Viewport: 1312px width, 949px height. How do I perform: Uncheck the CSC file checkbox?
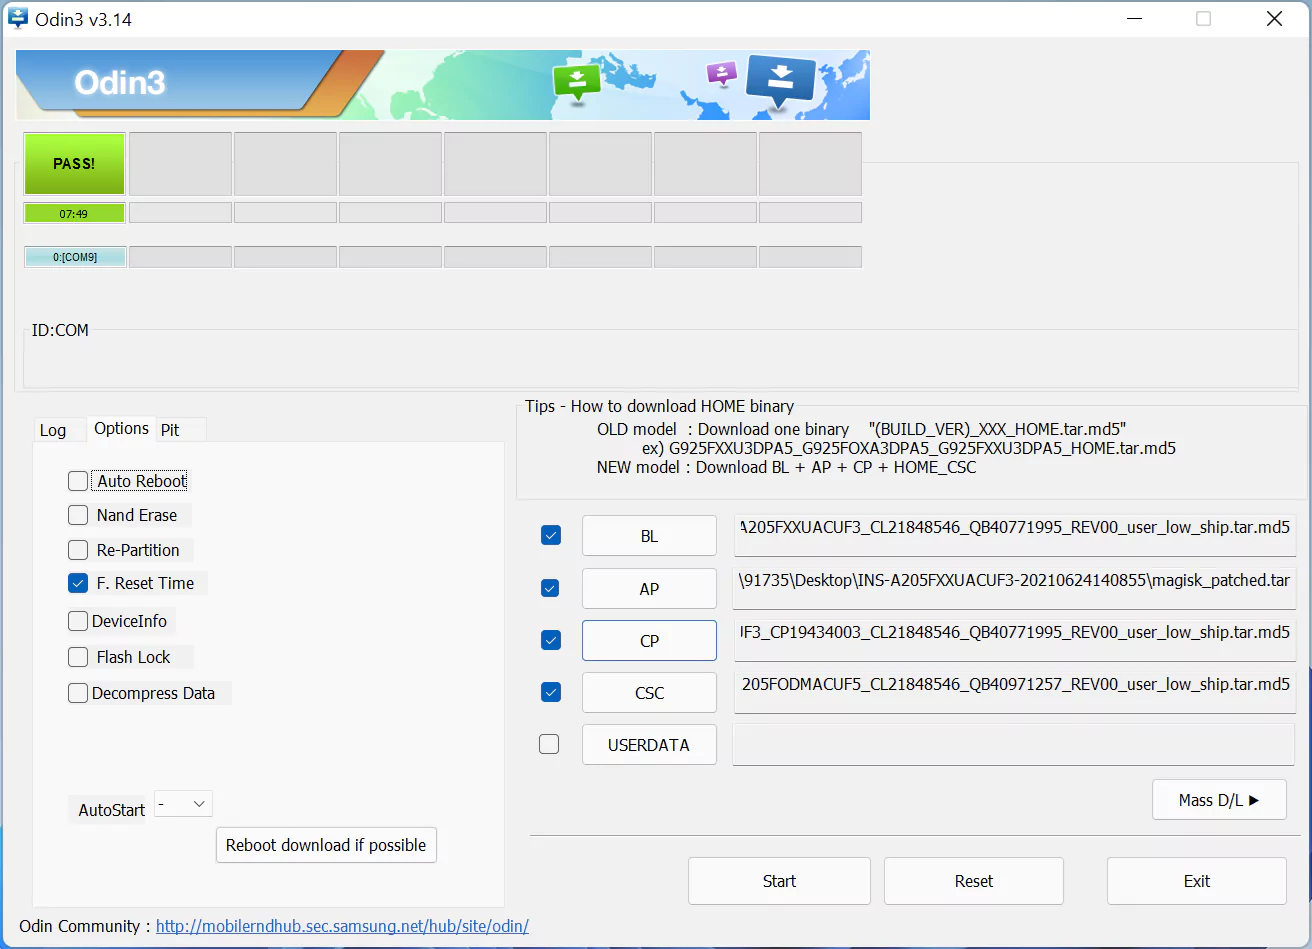(550, 692)
